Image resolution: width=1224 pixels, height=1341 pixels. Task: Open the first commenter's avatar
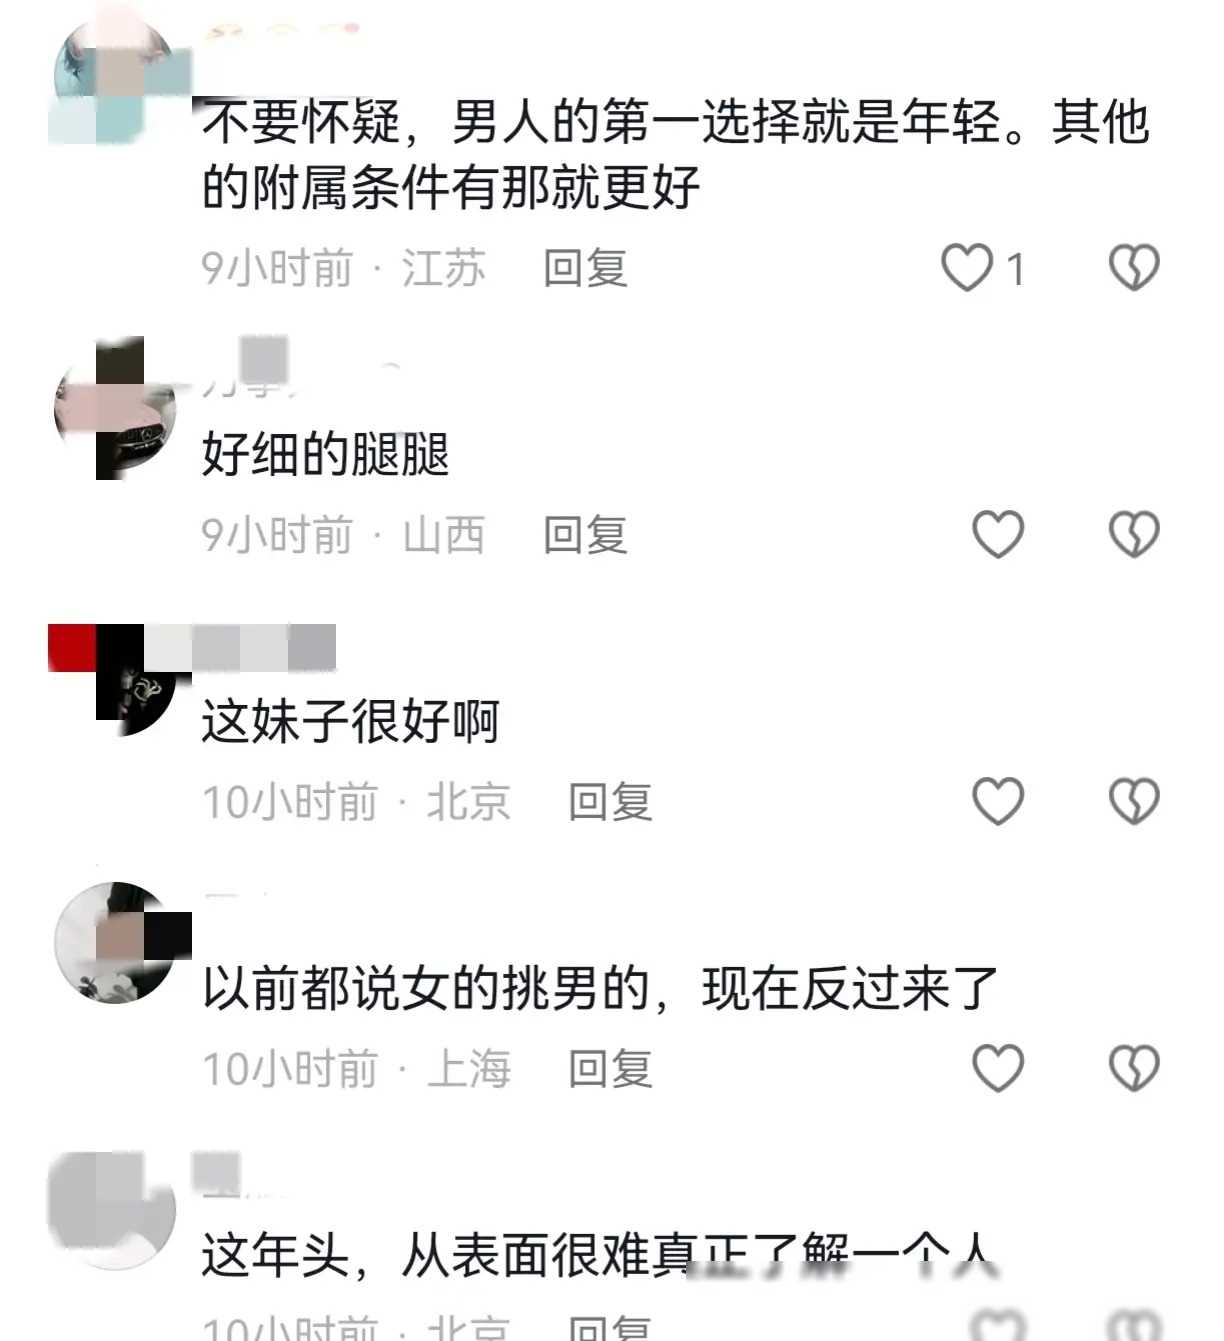tap(115, 78)
